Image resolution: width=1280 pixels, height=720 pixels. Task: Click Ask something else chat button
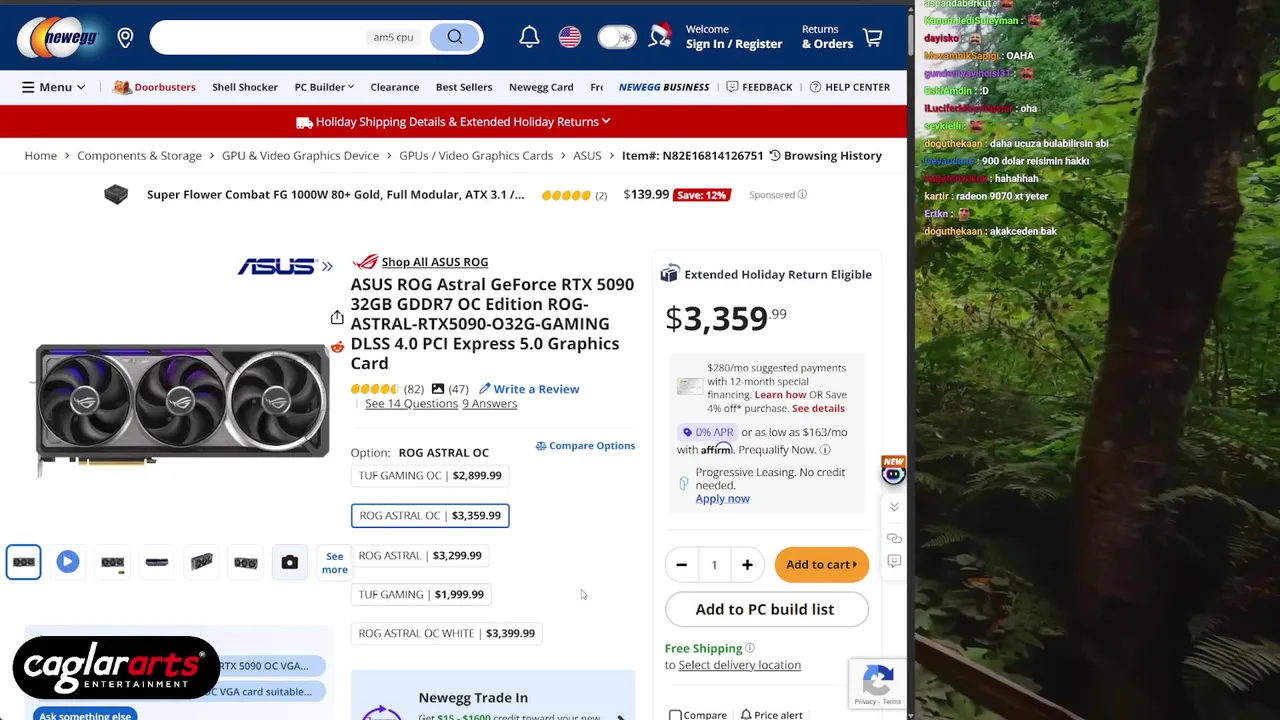pos(85,714)
